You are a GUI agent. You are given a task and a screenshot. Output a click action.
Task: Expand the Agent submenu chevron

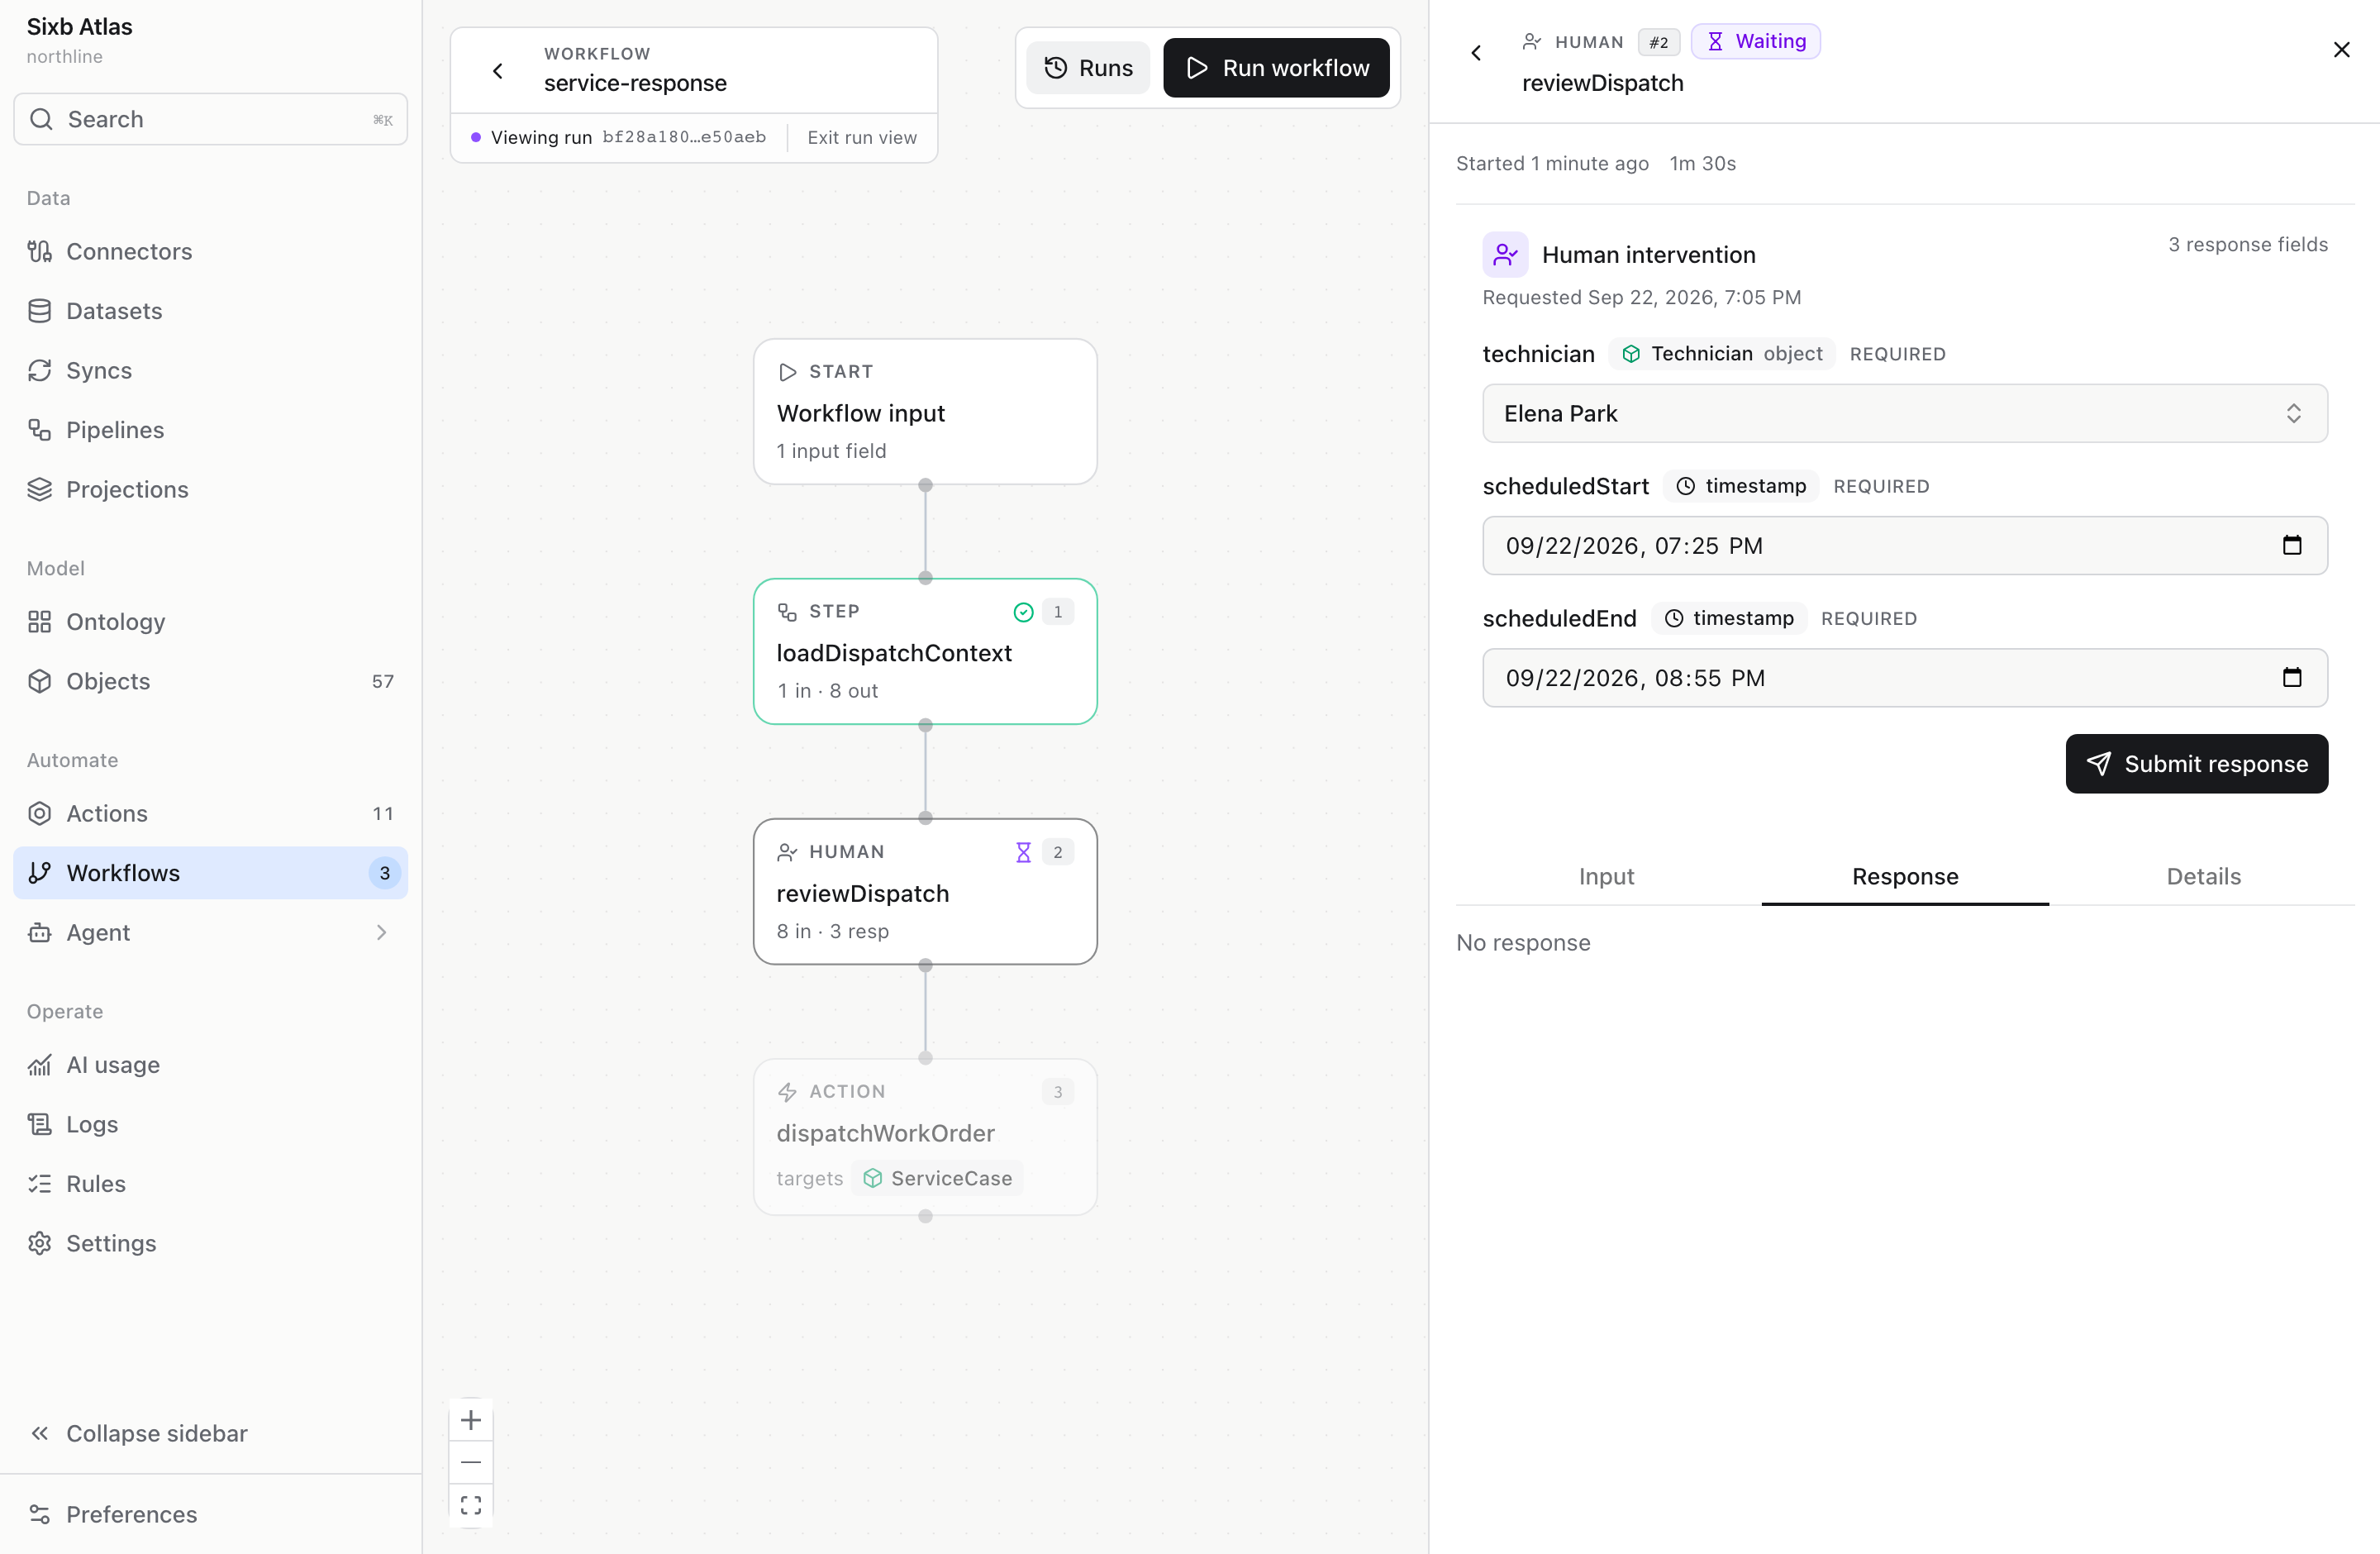381,933
